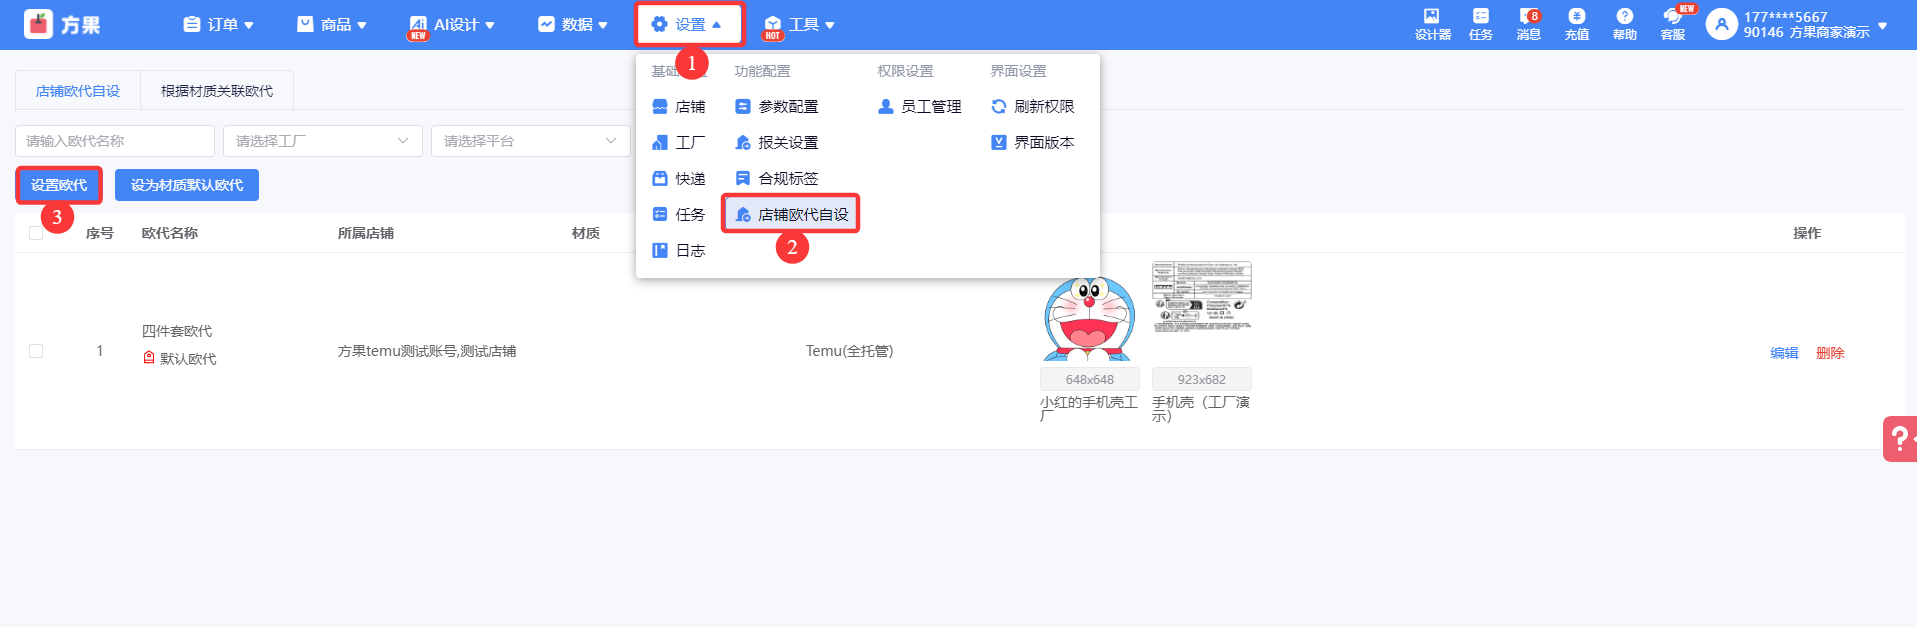
Task: Open 店铺欧代自设 menu entry
Action: (791, 214)
